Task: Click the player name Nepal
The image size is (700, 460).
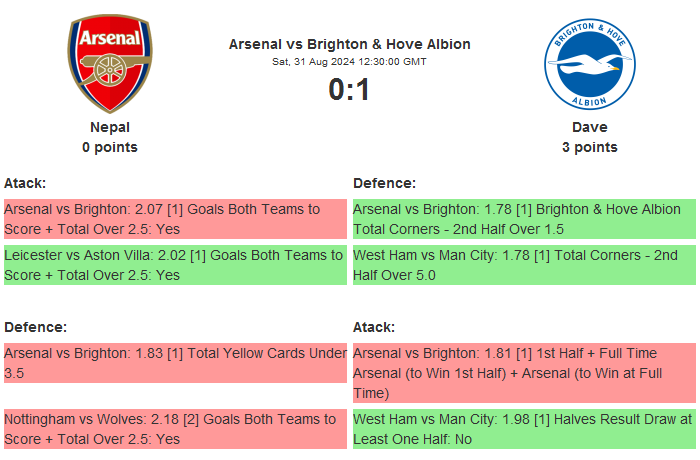Action: pyautogui.click(x=110, y=127)
